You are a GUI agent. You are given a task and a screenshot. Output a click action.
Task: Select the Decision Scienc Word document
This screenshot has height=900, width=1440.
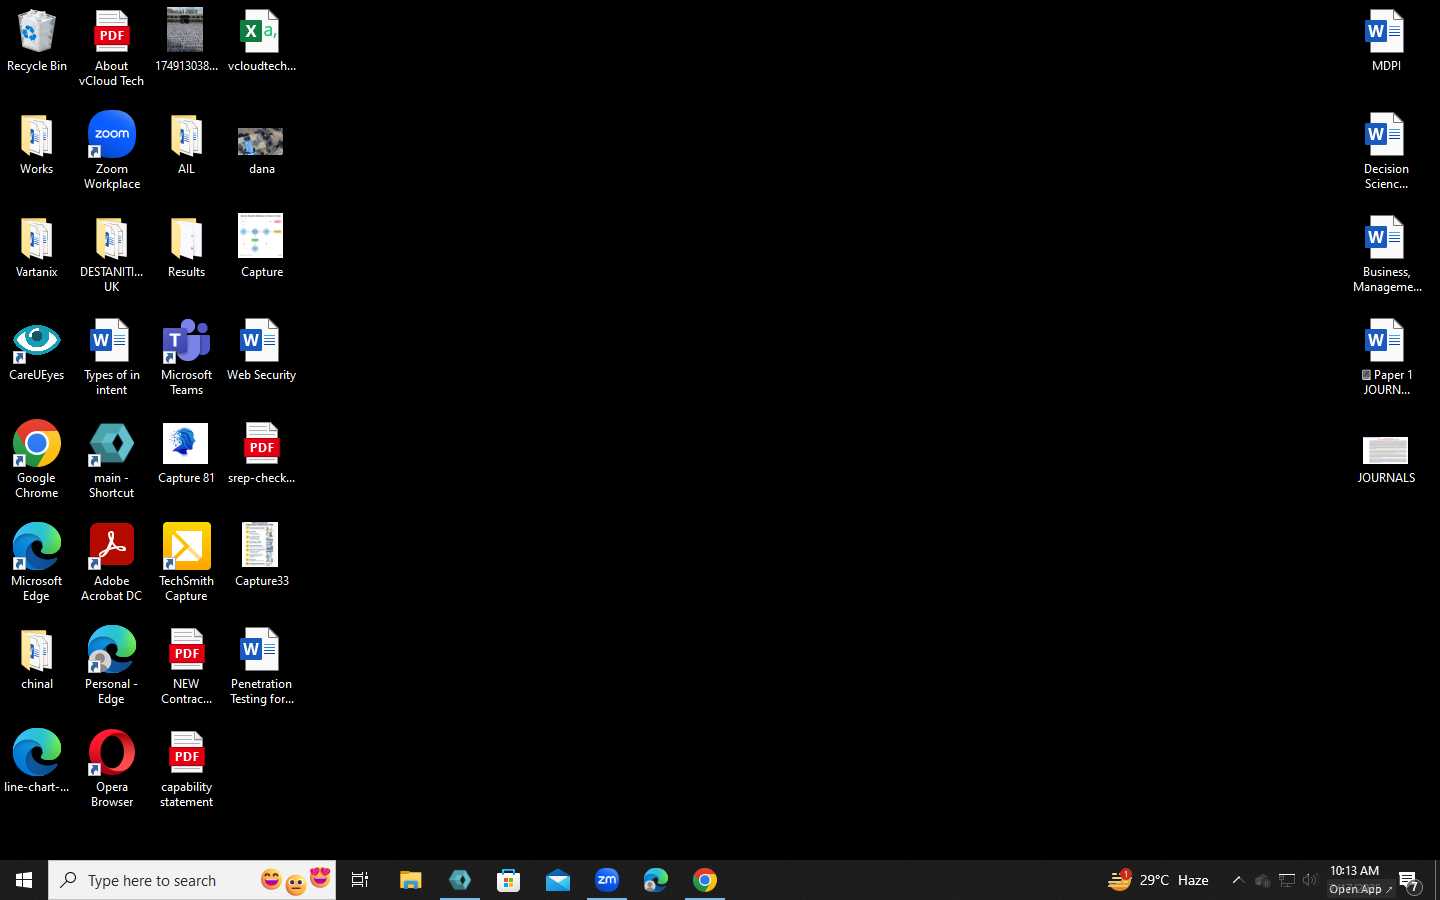point(1386,150)
